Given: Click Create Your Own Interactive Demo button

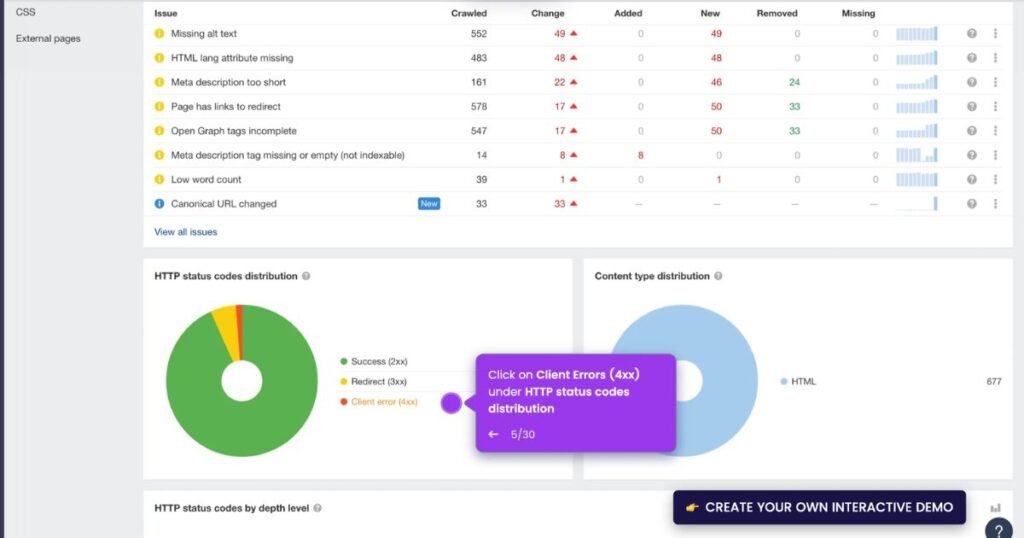Looking at the screenshot, I should coord(819,507).
